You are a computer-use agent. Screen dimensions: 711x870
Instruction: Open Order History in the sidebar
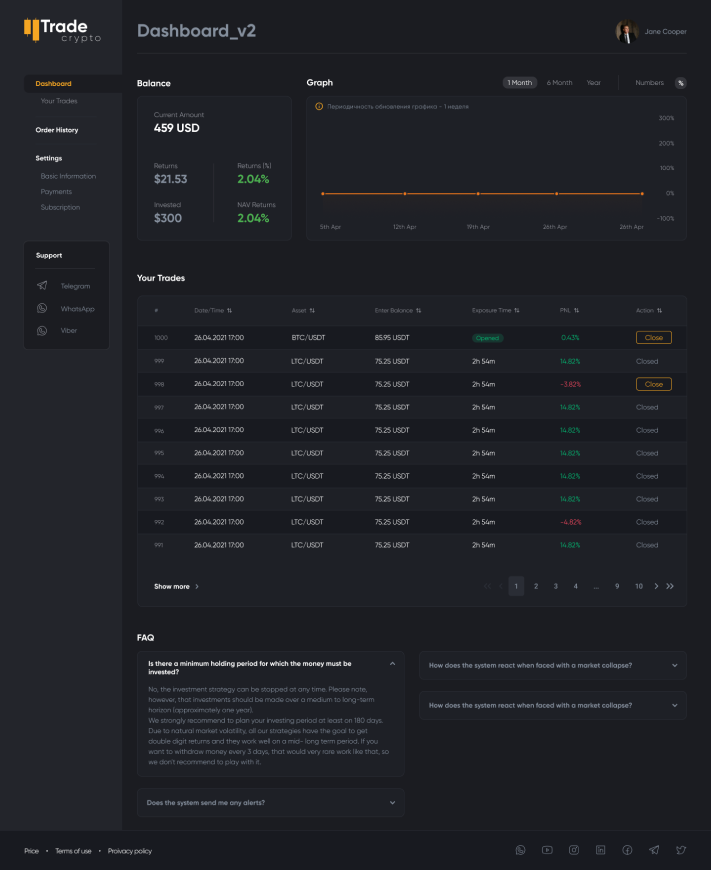coord(57,130)
